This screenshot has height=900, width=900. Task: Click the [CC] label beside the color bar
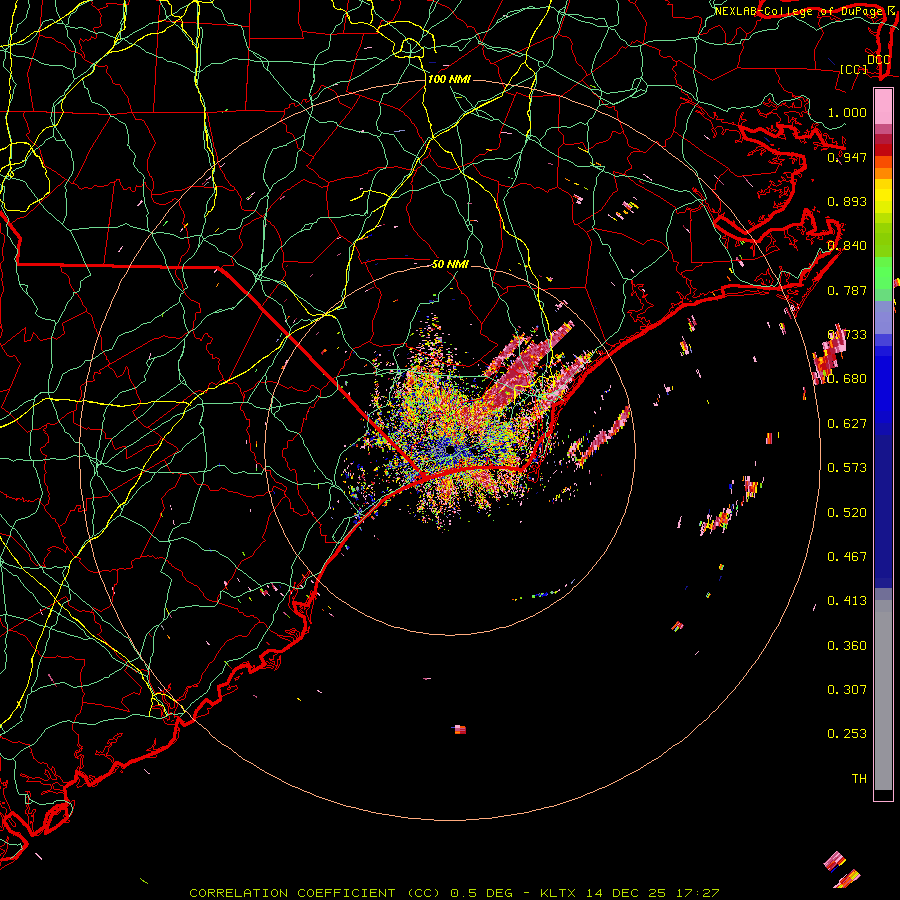854,69
